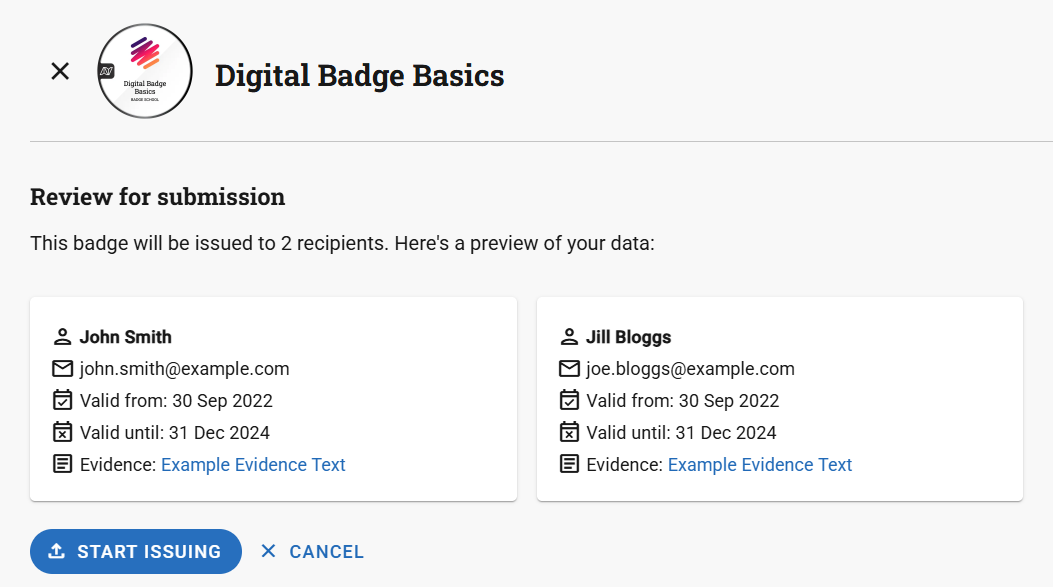Click the envelope icon for john.smith@example.com

tap(63, 369)
